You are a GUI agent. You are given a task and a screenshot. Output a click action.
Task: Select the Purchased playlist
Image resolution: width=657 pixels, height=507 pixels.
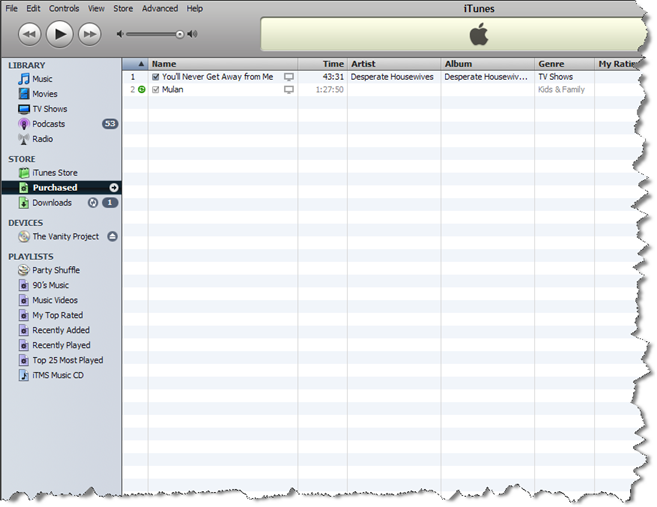61,188
